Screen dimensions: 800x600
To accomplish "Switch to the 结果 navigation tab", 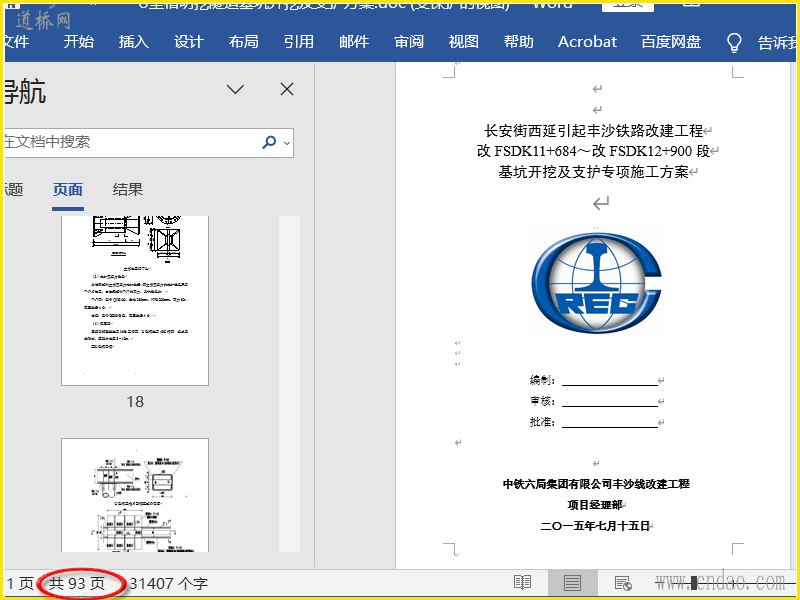I will [x=128, y=190].
